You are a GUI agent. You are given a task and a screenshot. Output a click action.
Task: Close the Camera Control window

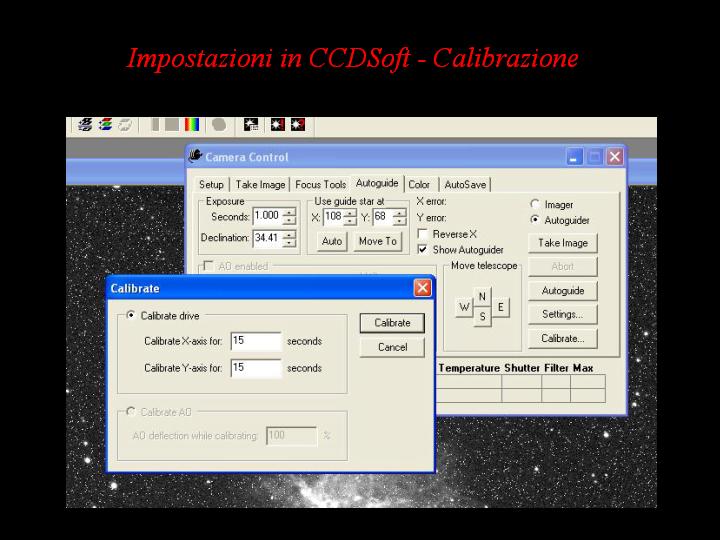614,157
